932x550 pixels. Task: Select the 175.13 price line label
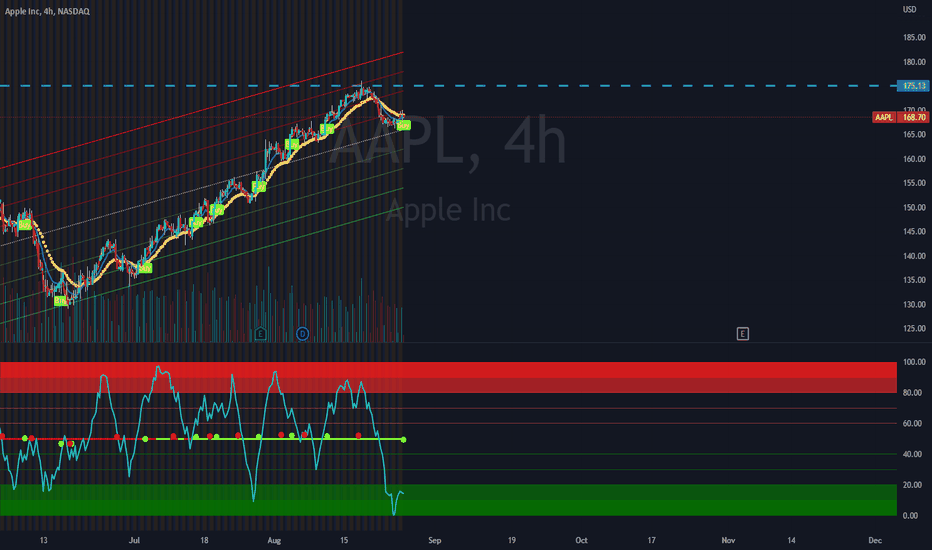click(x=914, y=86)
